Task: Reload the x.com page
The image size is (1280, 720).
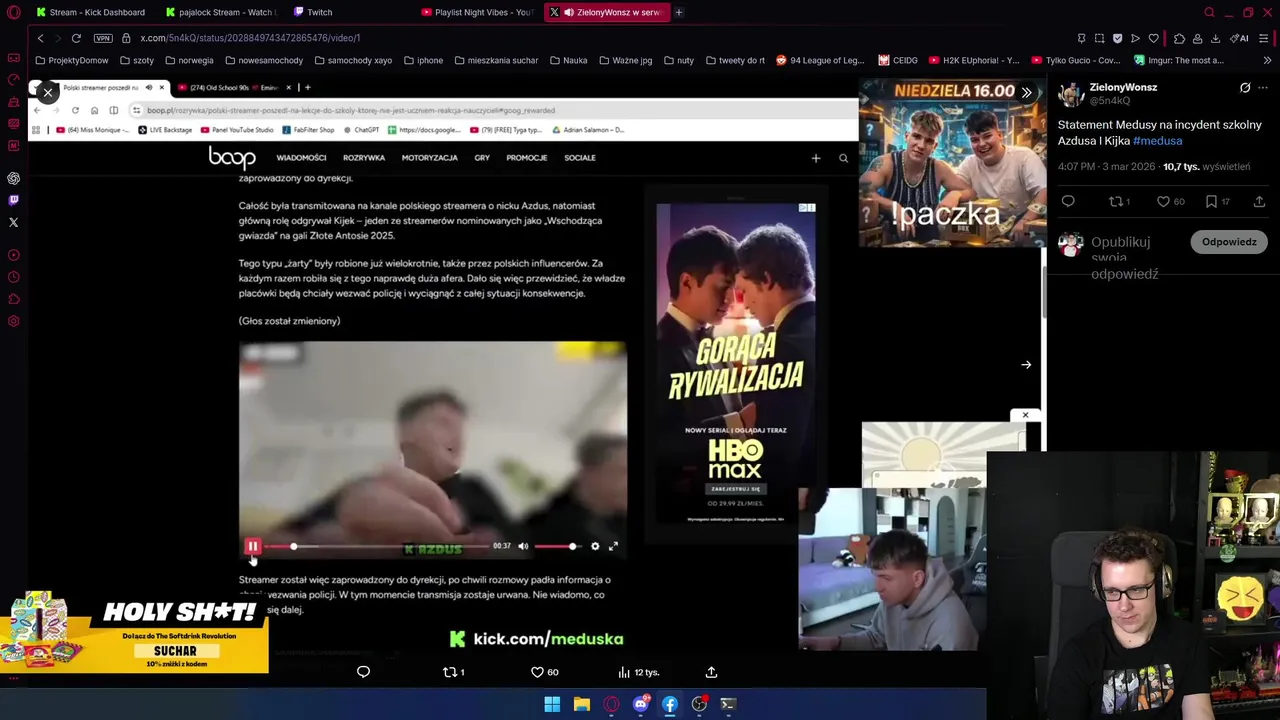Action: coord(76,38)
